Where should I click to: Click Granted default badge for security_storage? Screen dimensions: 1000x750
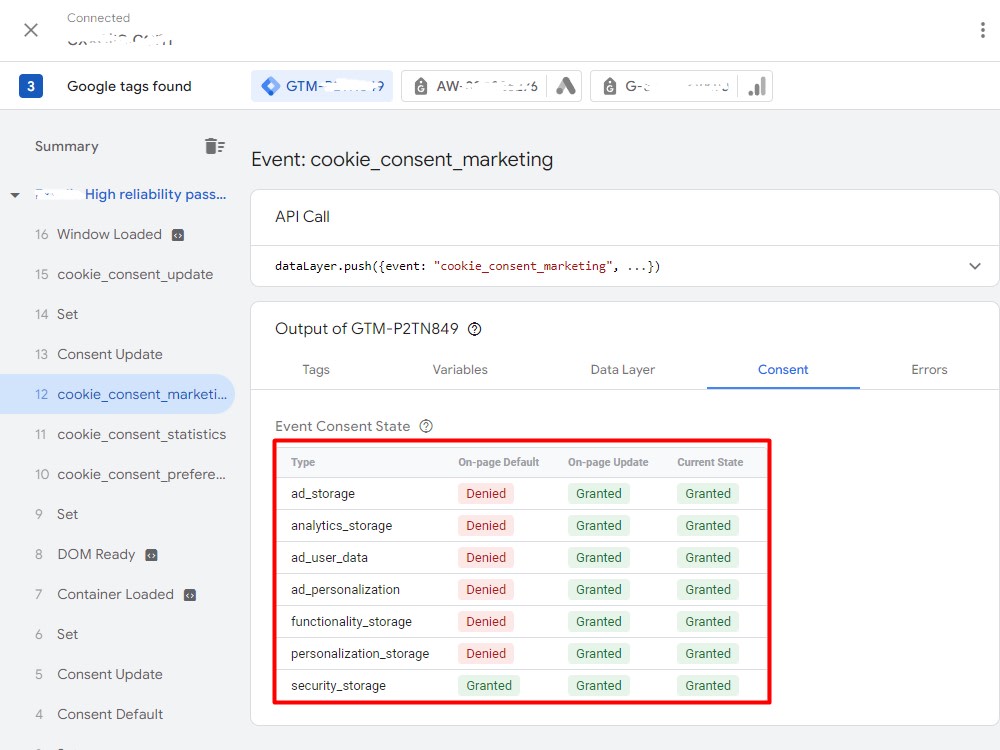489,686
